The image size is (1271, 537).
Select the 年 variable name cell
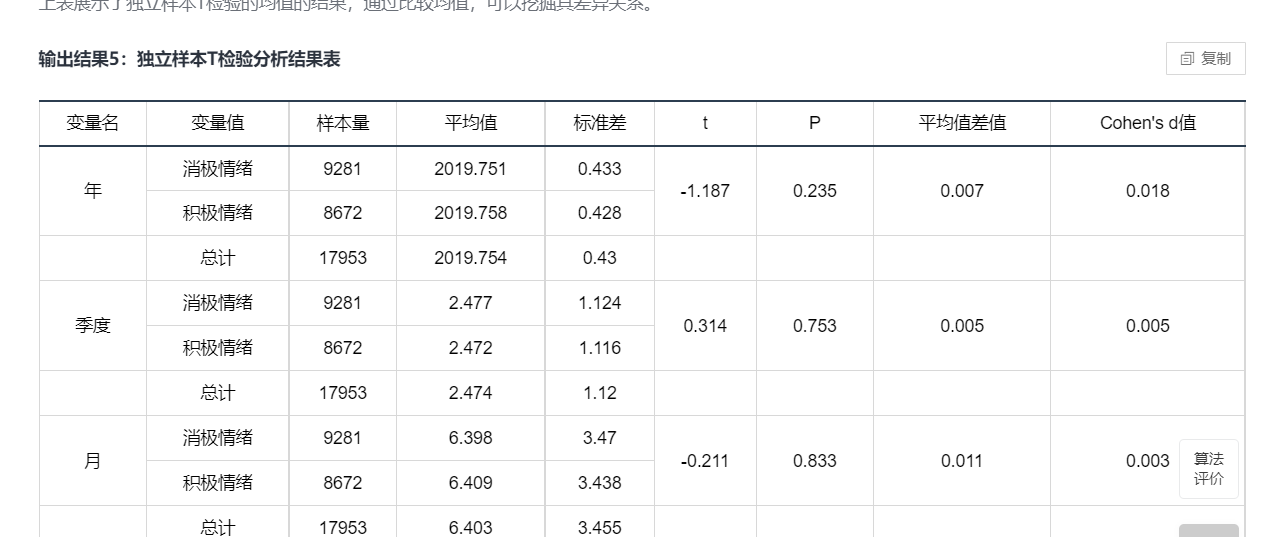coord(93,191)
